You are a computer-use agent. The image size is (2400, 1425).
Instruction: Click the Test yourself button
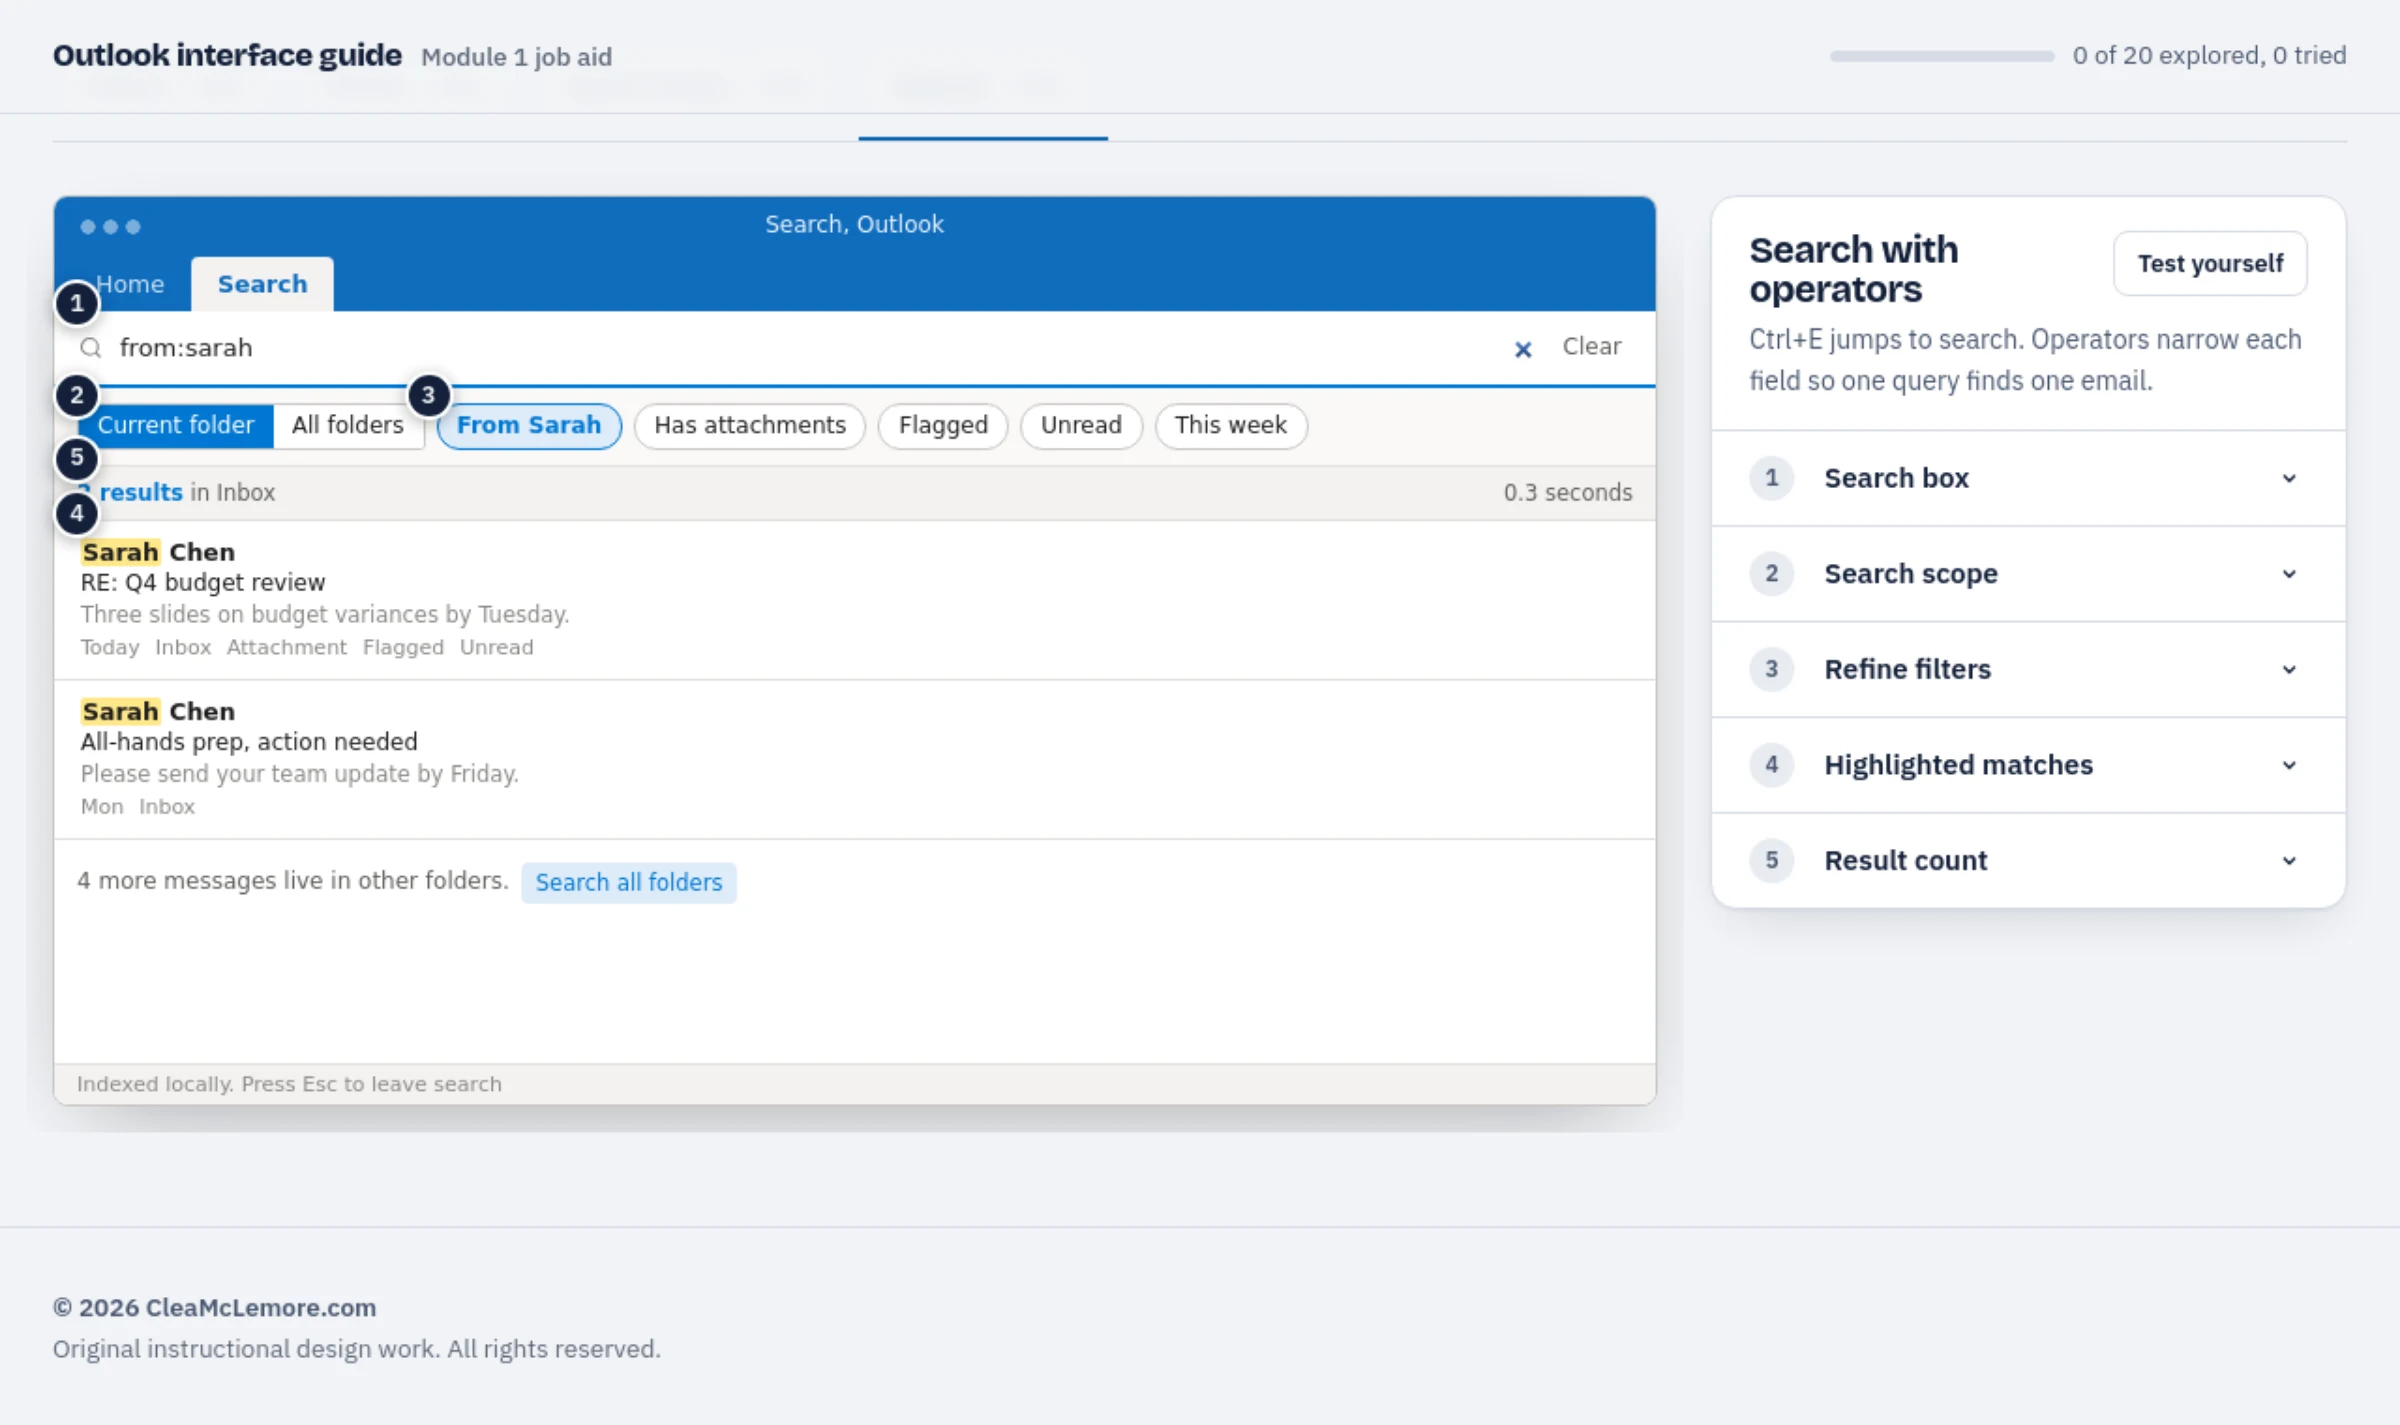point(2210,264)
